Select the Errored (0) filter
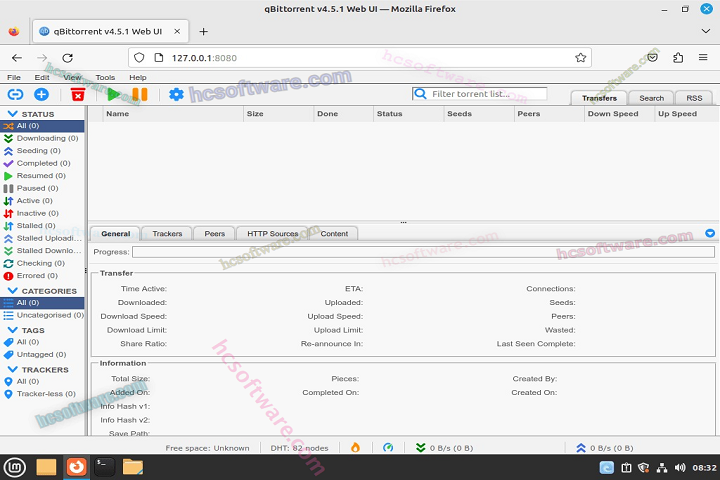720x480 pixels. tap(42, 276)
